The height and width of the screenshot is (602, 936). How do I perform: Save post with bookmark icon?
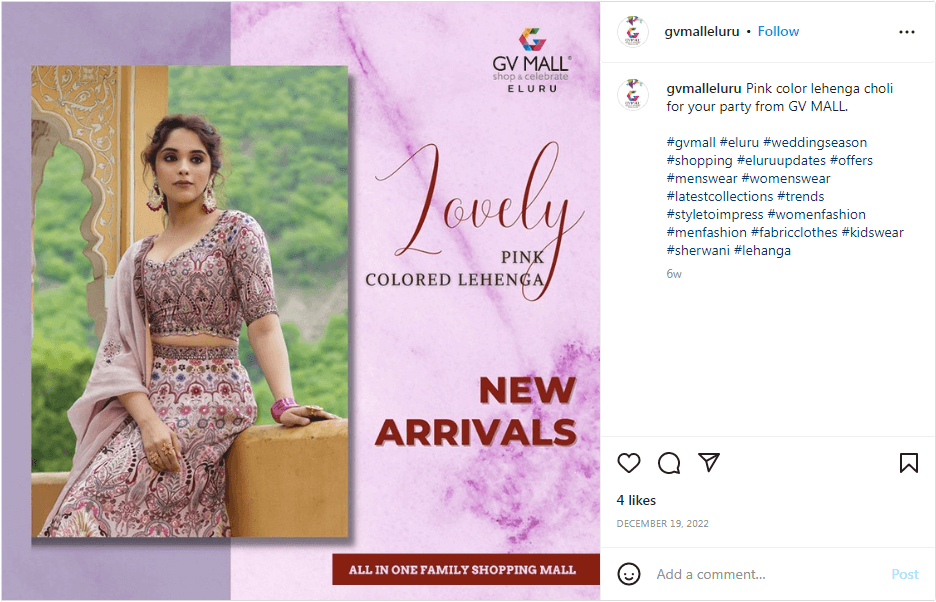pos(909,463)
